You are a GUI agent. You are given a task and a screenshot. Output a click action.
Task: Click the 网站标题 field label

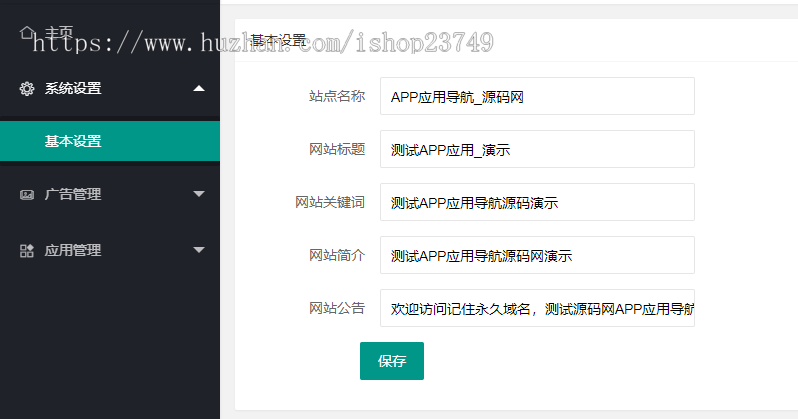tap(337, 149)
